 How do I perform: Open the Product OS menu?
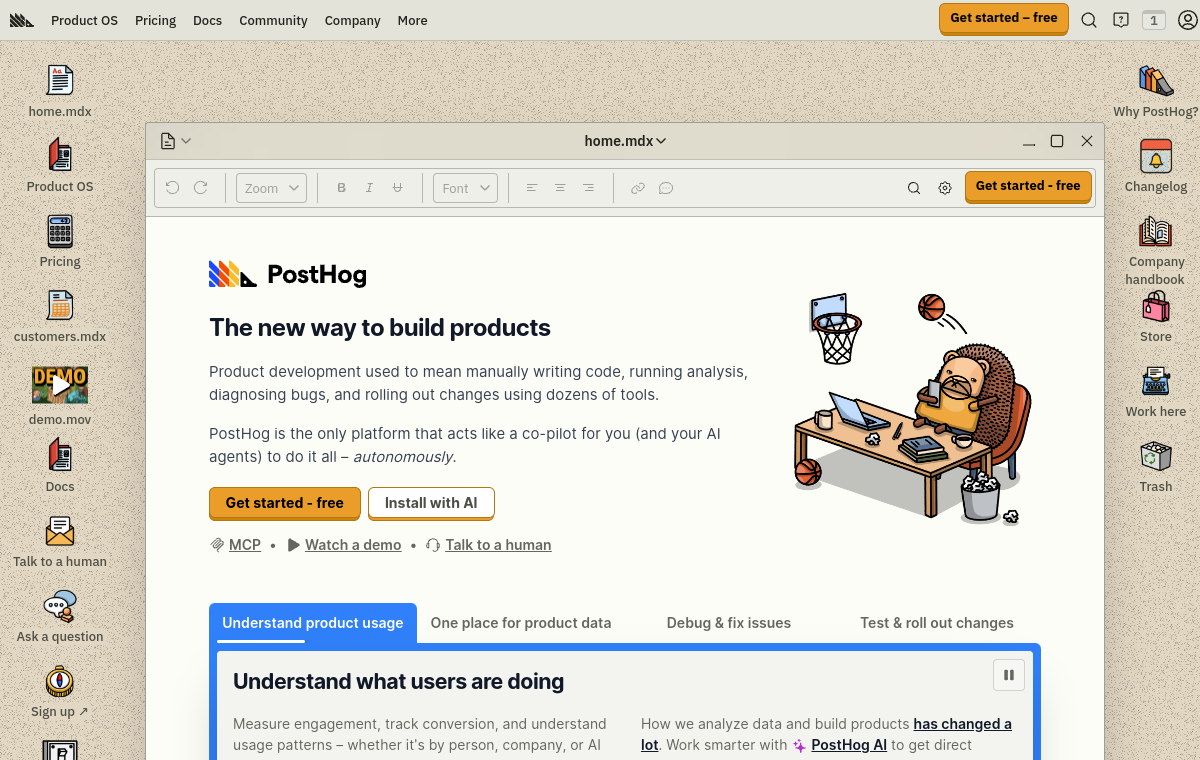(x=84, y=20)
